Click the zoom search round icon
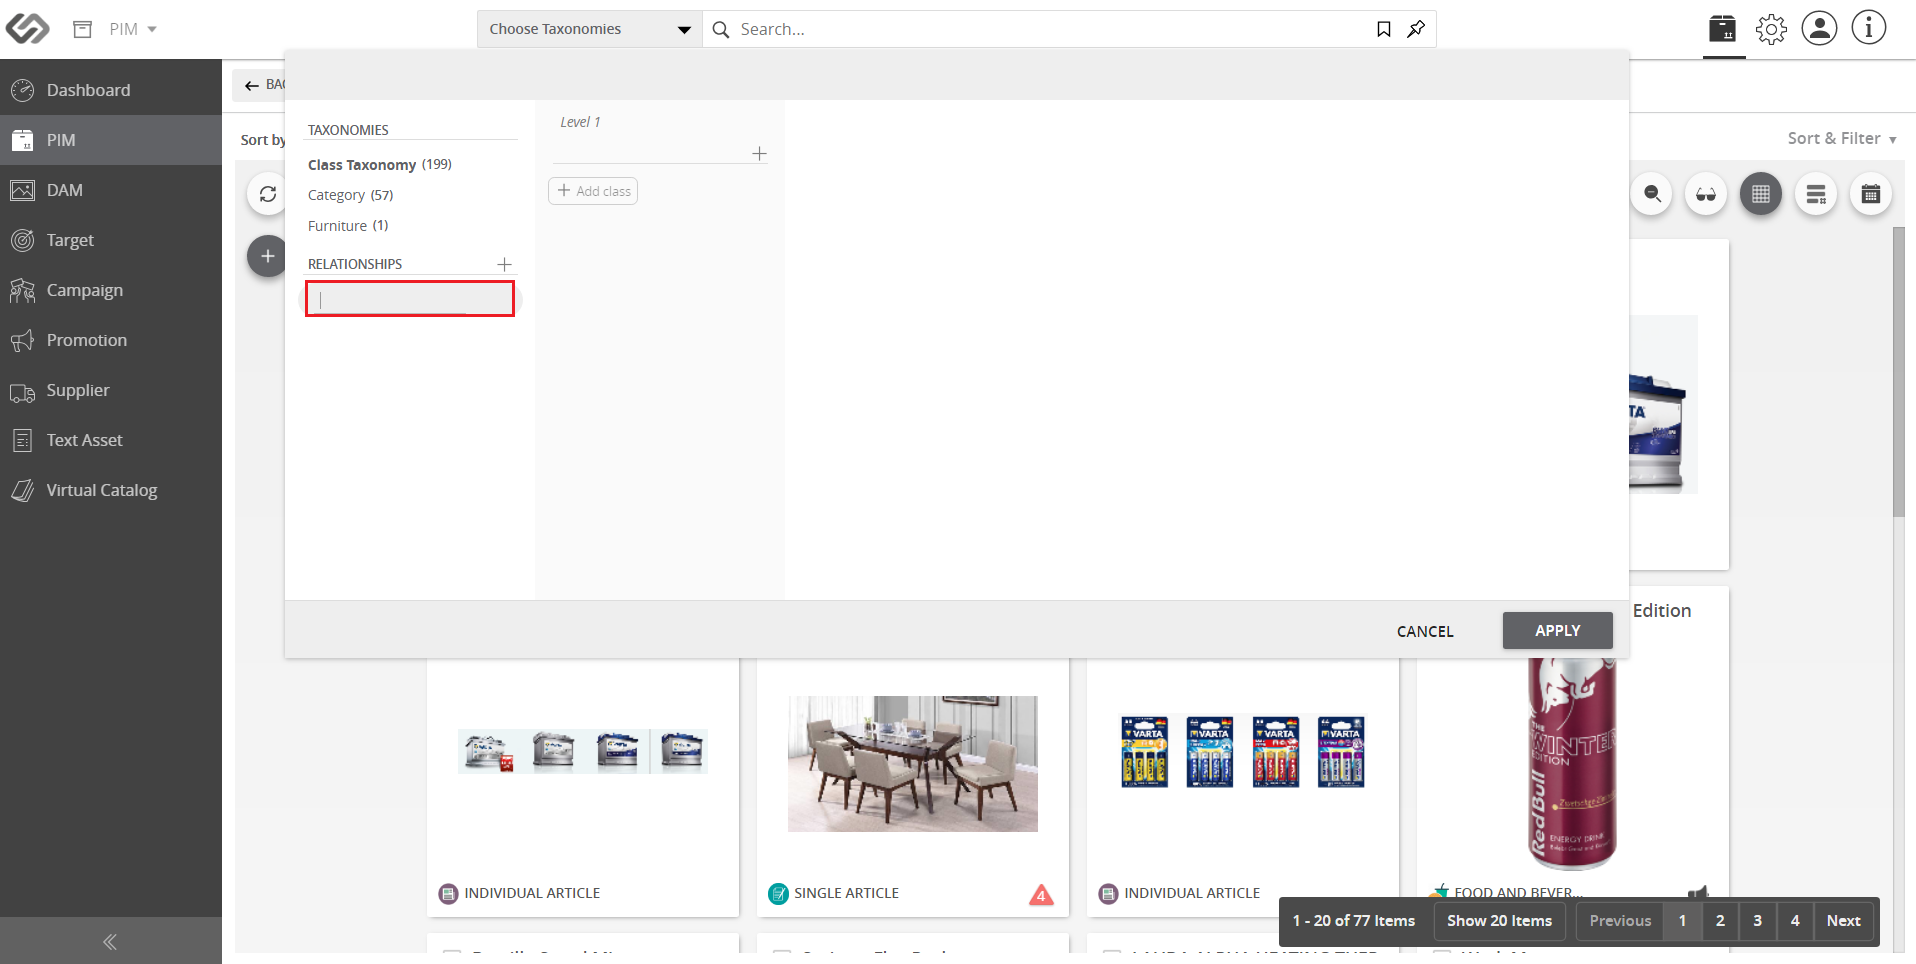 (x=1652, y=194)
